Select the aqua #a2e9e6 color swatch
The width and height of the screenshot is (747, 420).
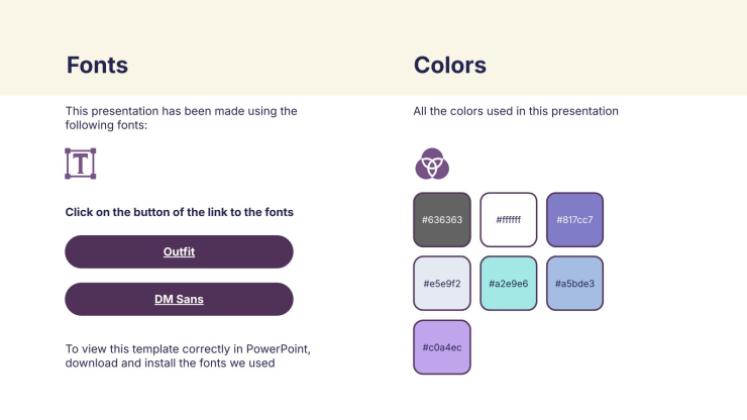[x=508, y=283]
